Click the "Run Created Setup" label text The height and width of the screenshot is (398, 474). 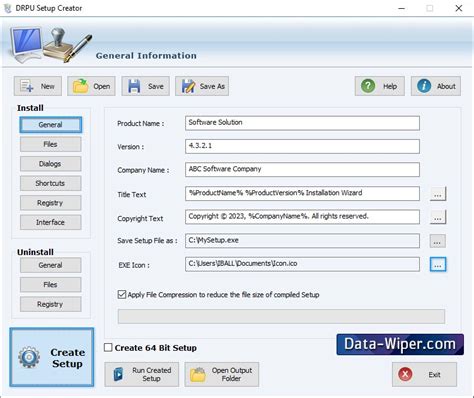(x=152, y=374)
